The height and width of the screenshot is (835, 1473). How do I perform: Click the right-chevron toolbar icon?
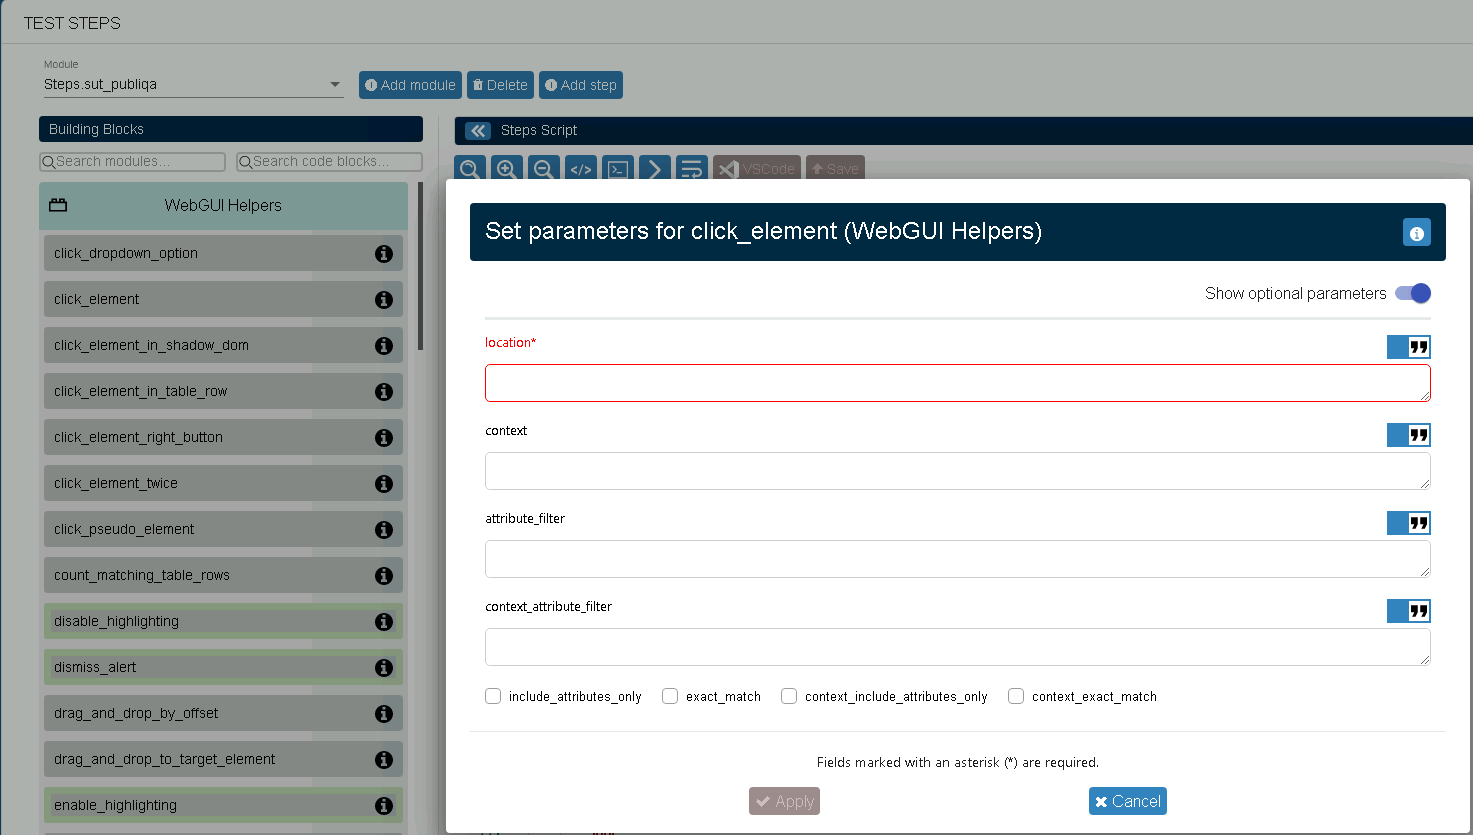(655, 169)
